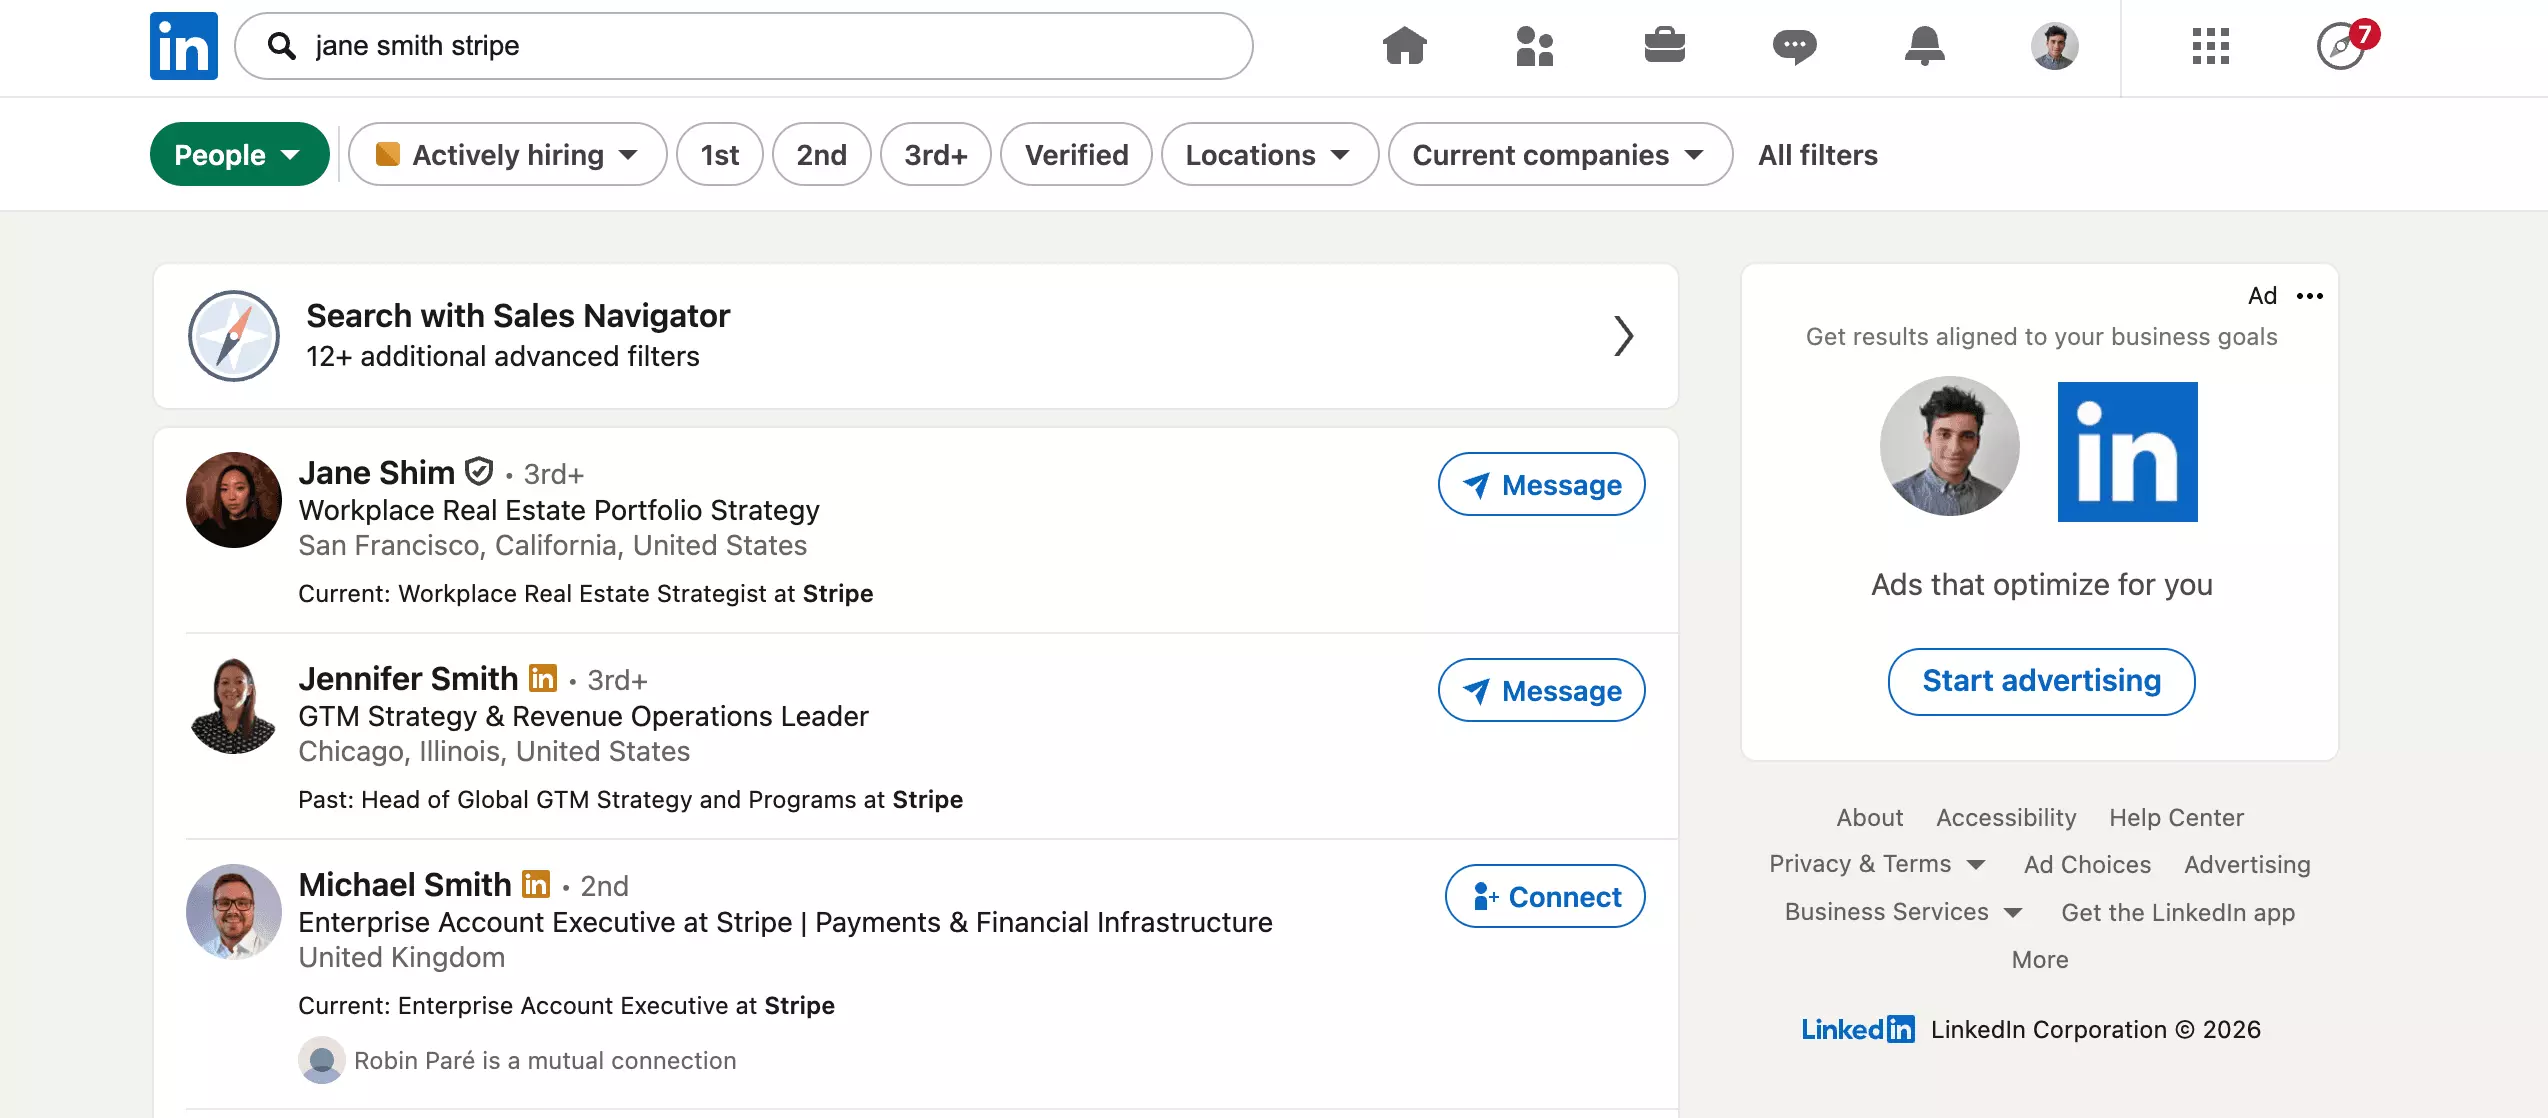Open the Locations filter dropdown
The height and width of the screenshot is (1118, 2548).
point(1270,155)
